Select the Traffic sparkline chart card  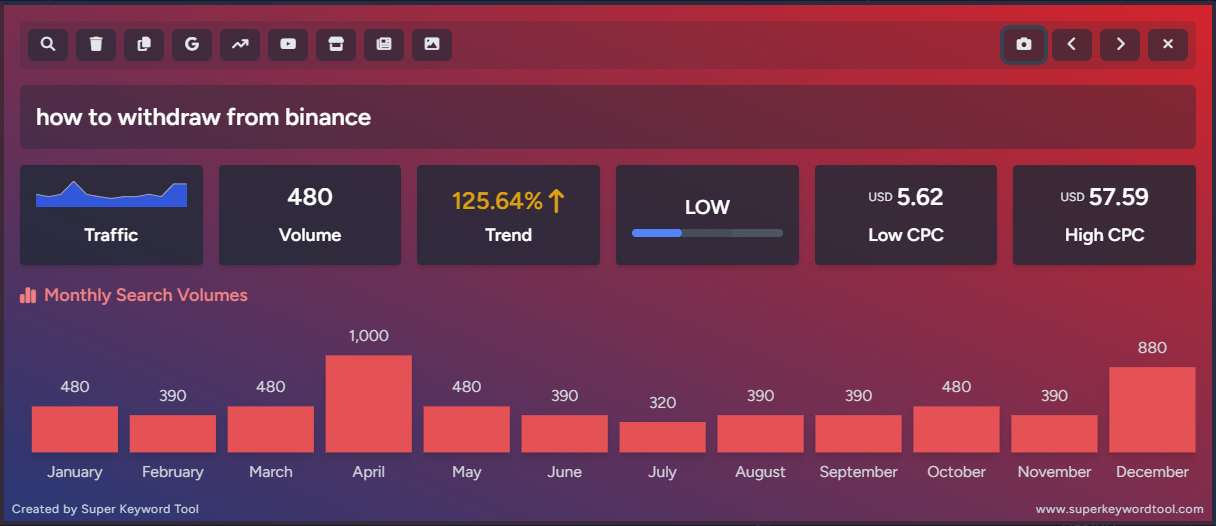tap(111, 215)
